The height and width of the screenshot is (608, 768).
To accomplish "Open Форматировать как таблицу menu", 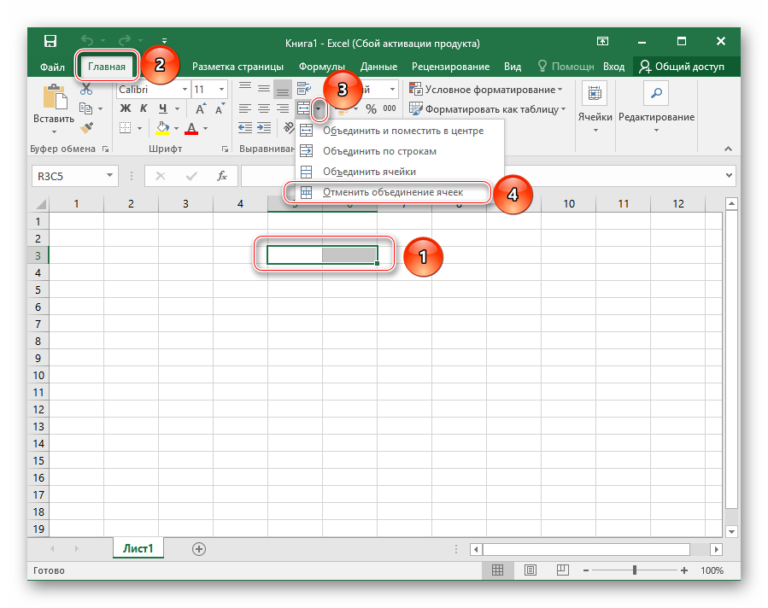I will click(487, 109).
